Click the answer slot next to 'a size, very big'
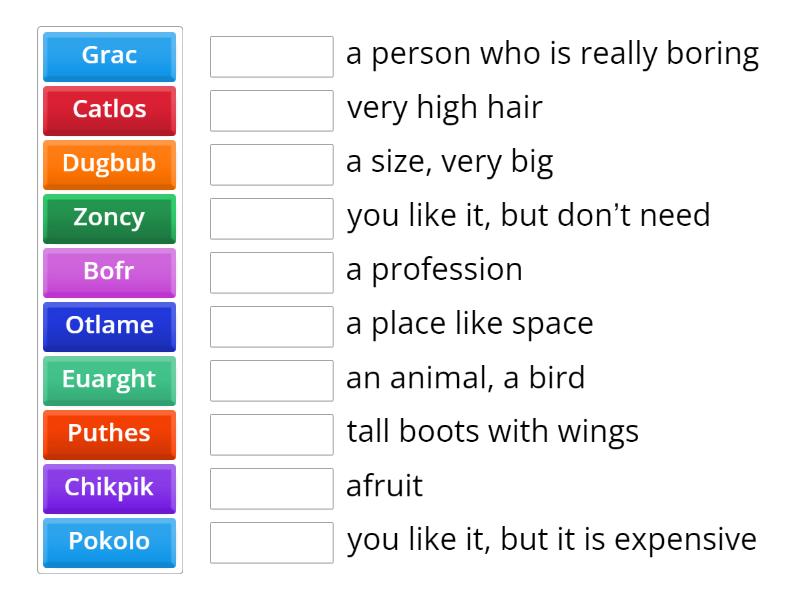The image size is (800, 600). click(271, 164)
